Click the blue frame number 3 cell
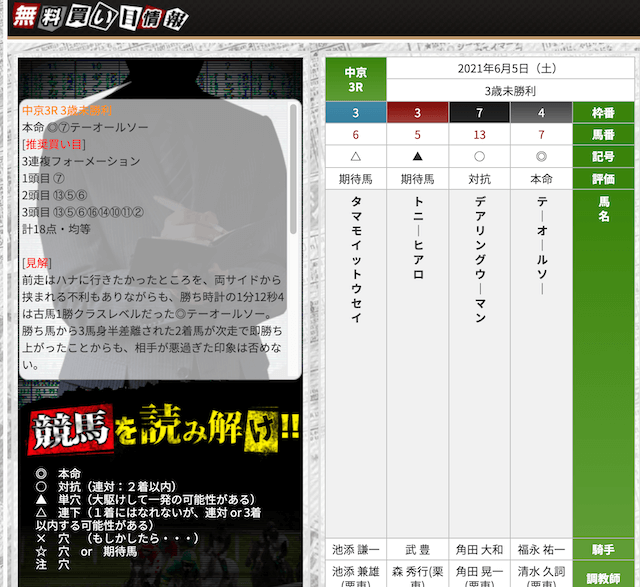 click(x=356, y=113)
